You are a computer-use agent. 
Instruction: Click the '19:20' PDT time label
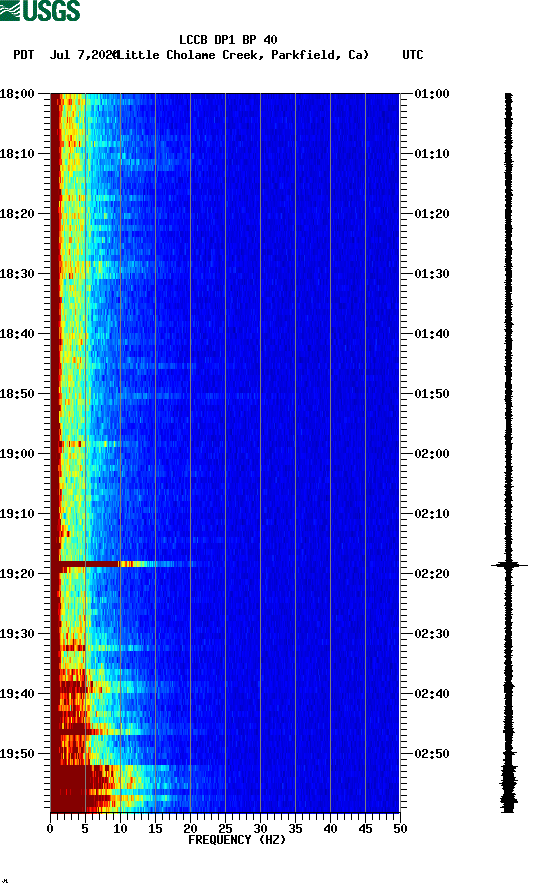[x=17, y=573]
